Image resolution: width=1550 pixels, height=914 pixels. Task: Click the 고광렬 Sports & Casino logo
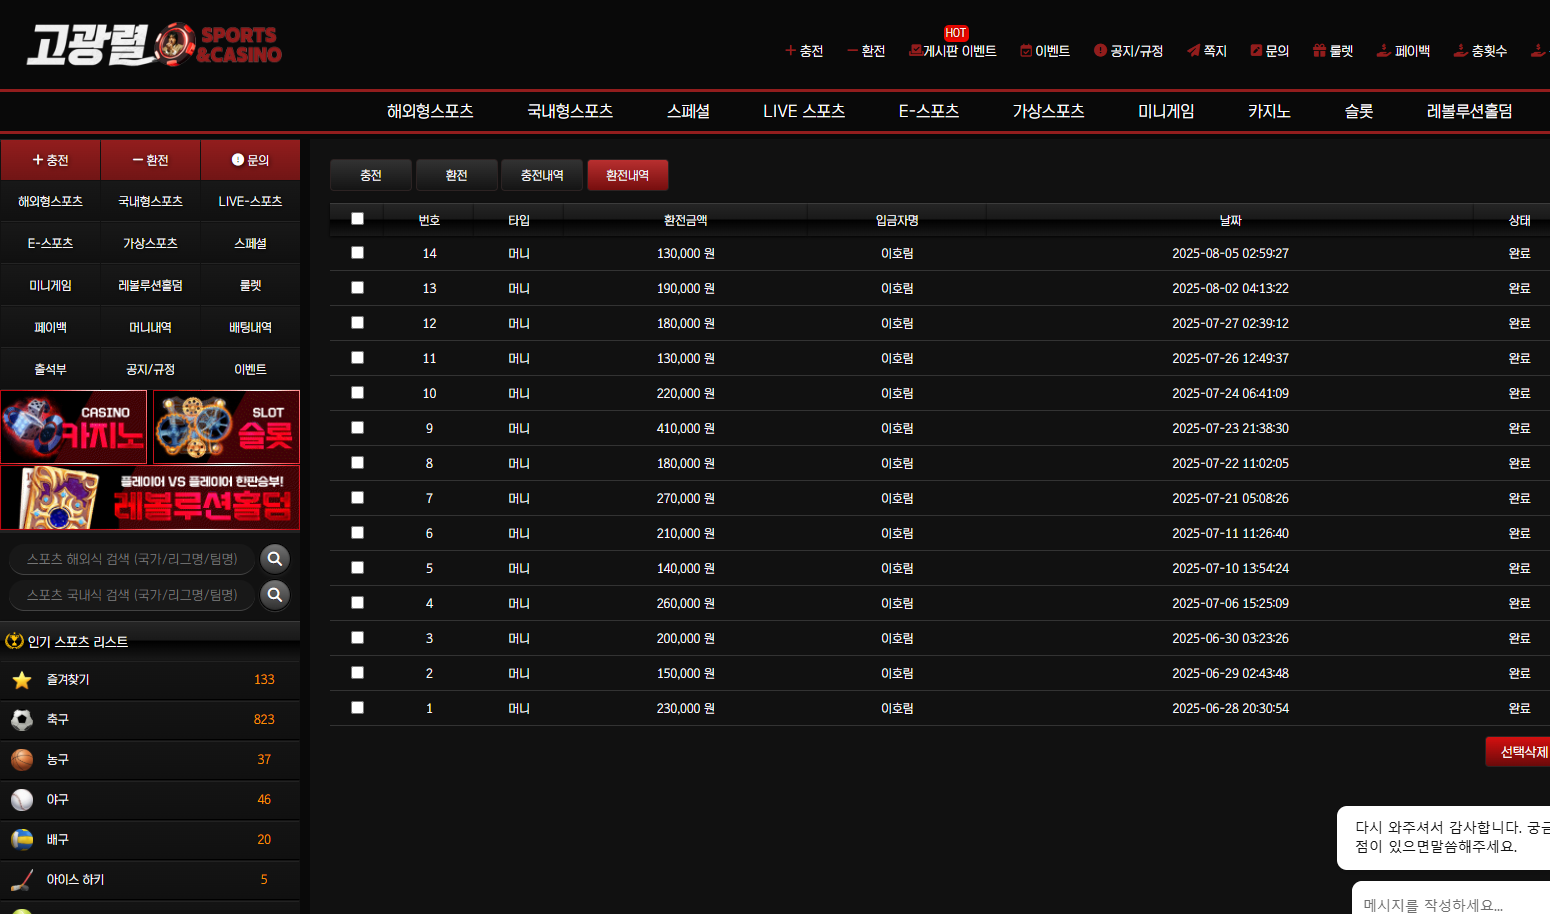coord(155,45)
